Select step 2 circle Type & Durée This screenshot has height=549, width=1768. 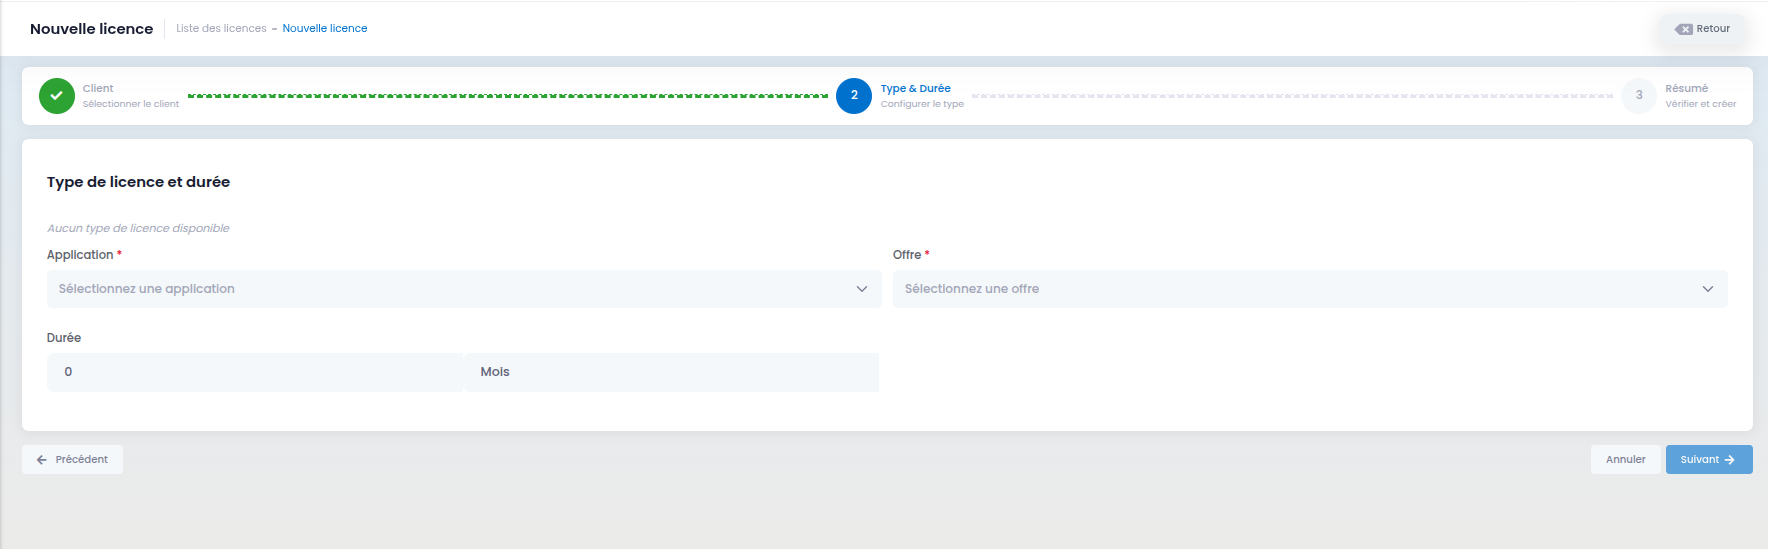coord(854,96)
